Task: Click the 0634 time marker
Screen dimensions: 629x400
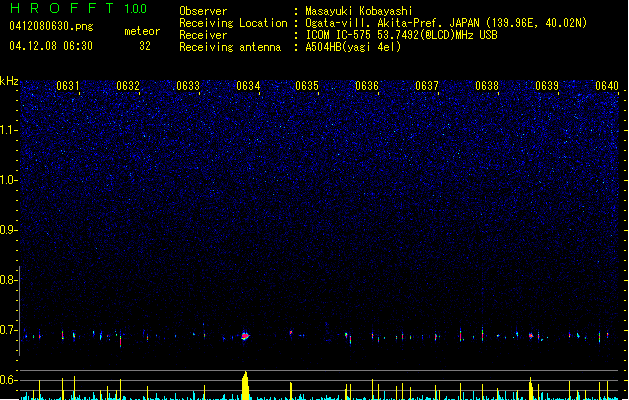Action: [248, 86]
